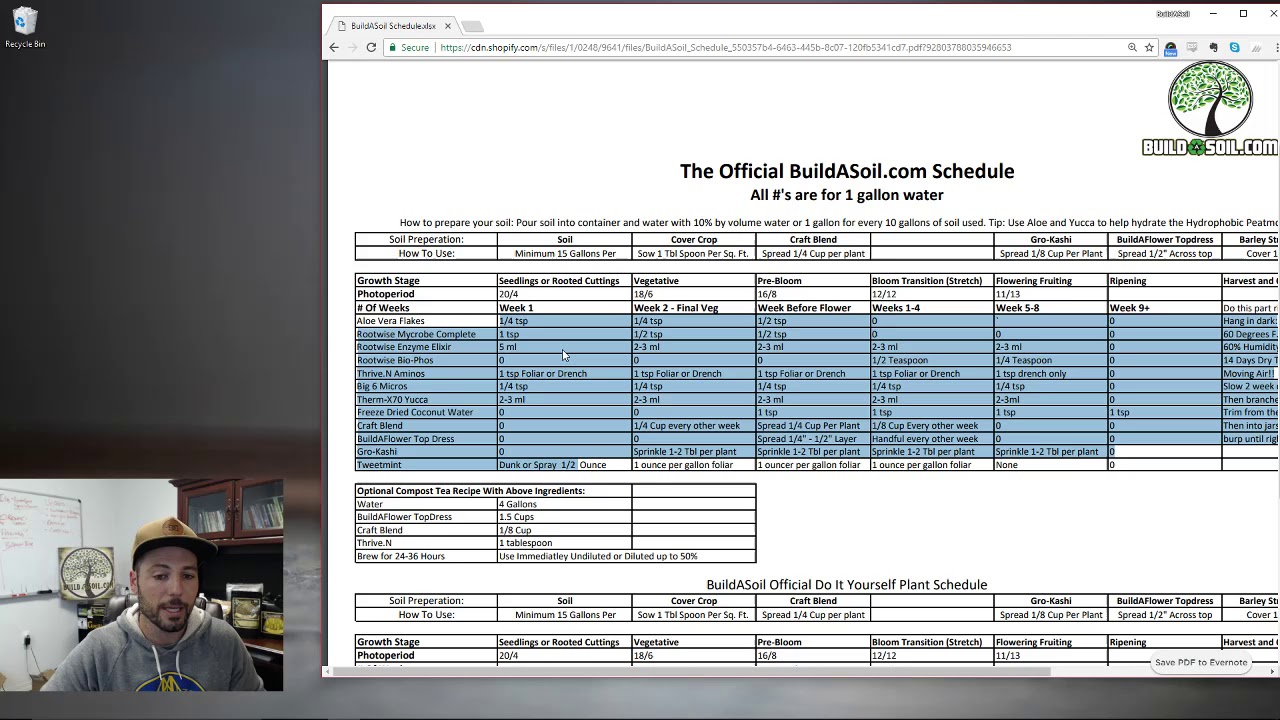
Task: Click Save PDF to Evernote button
Action: 1201,662
